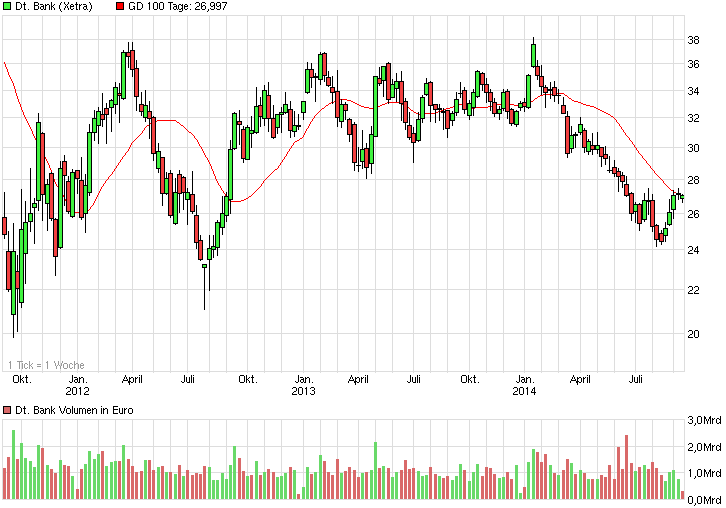Viewport: 726px width, 508px height.
Task: Click the tallest red volume bar near July 2014
Action: point(626,467)
